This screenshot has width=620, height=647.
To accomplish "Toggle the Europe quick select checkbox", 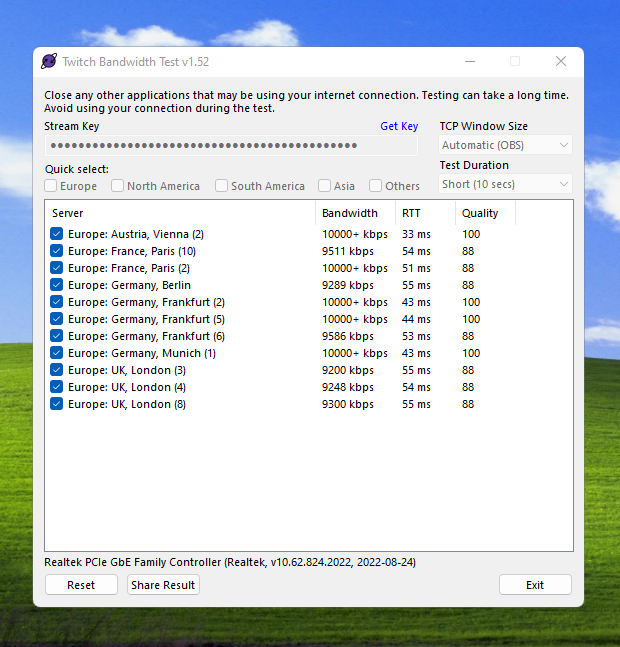I will coord(51,186).
